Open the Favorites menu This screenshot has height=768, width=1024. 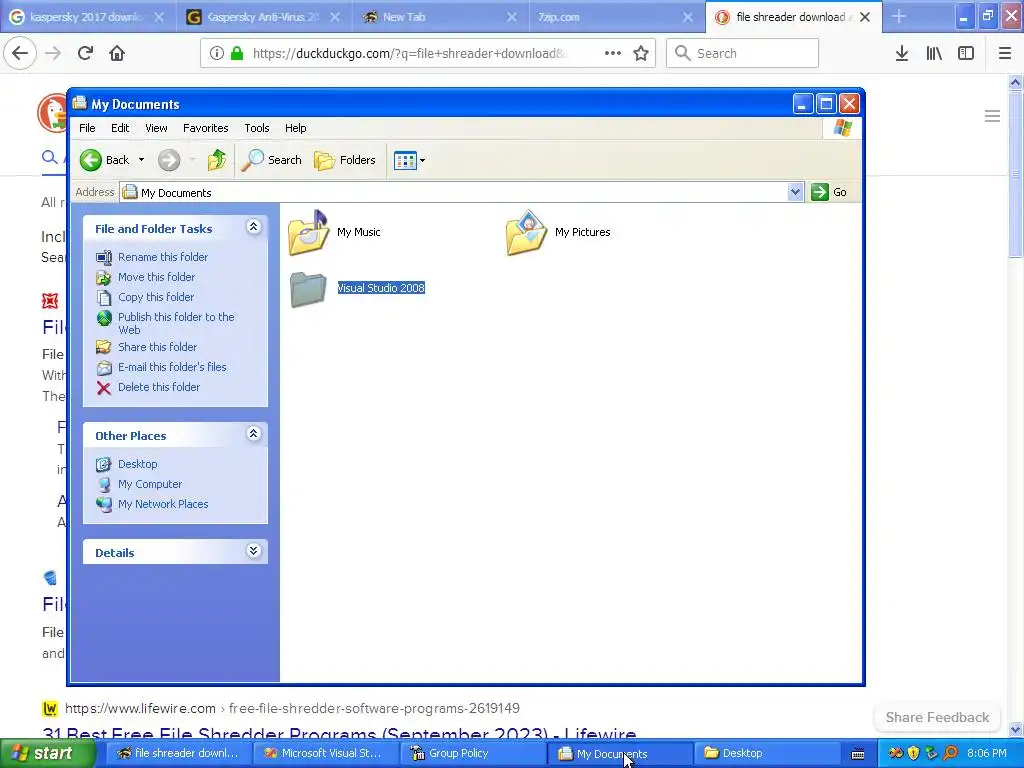(x=206, y=128)
